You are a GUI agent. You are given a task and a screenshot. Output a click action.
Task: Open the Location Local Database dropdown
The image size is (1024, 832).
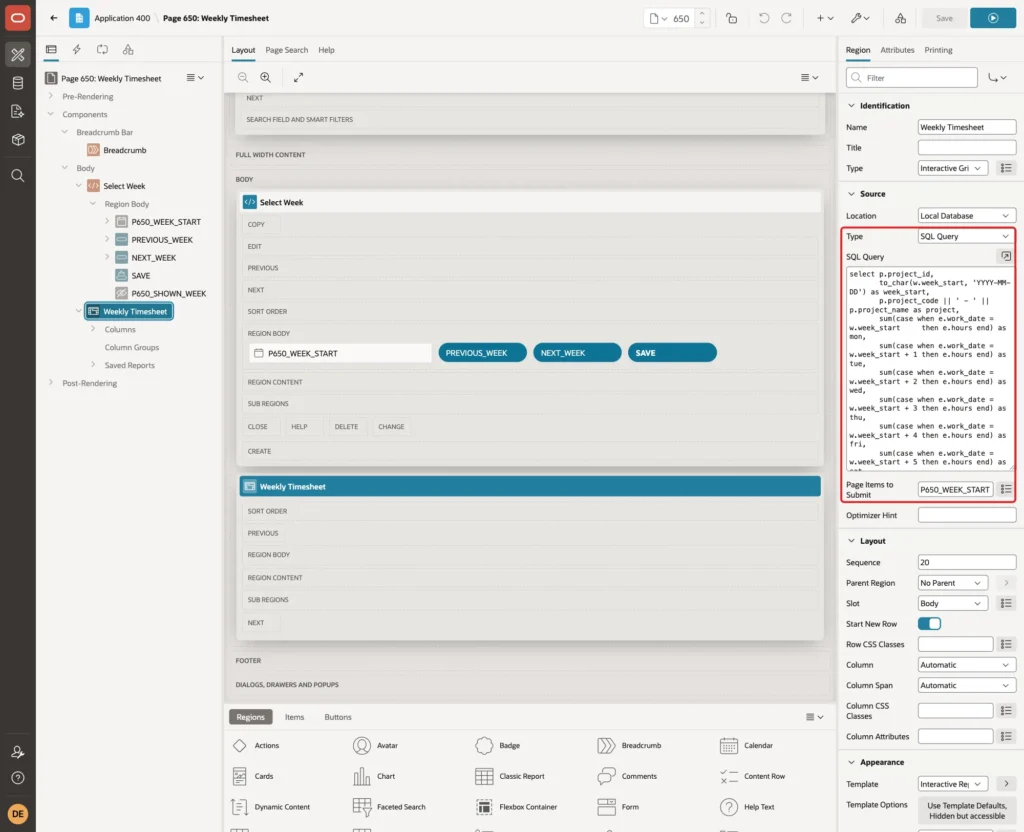[966, 216]
